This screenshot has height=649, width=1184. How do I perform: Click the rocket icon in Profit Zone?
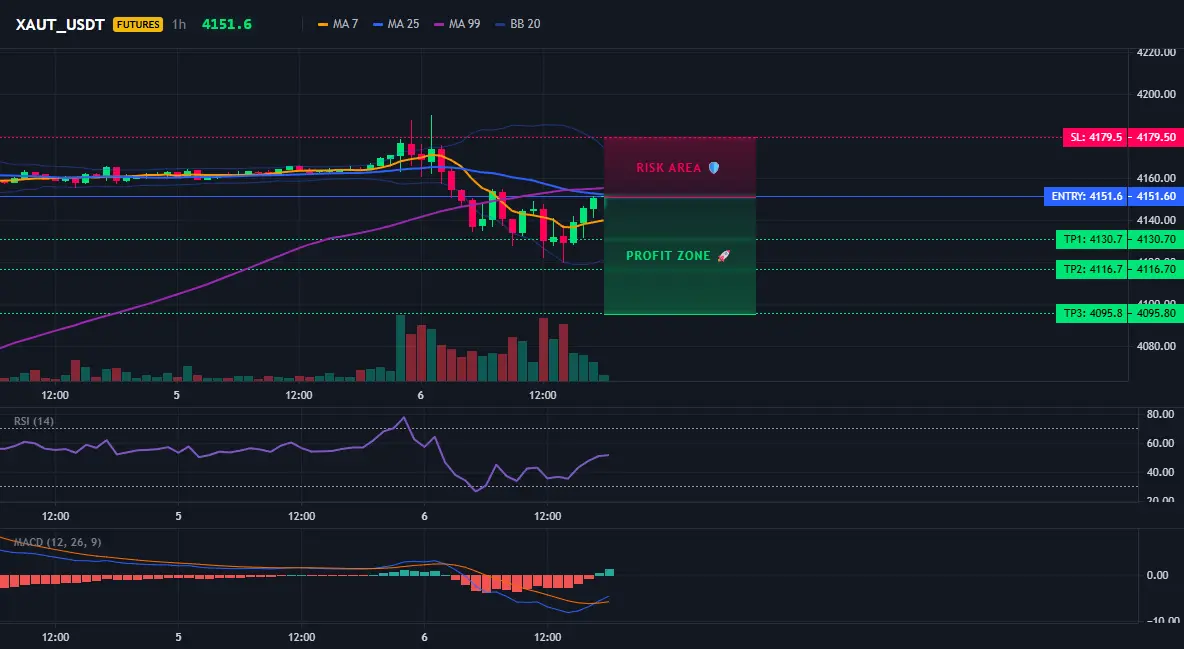pyautogui.click(x=723, y=255)
